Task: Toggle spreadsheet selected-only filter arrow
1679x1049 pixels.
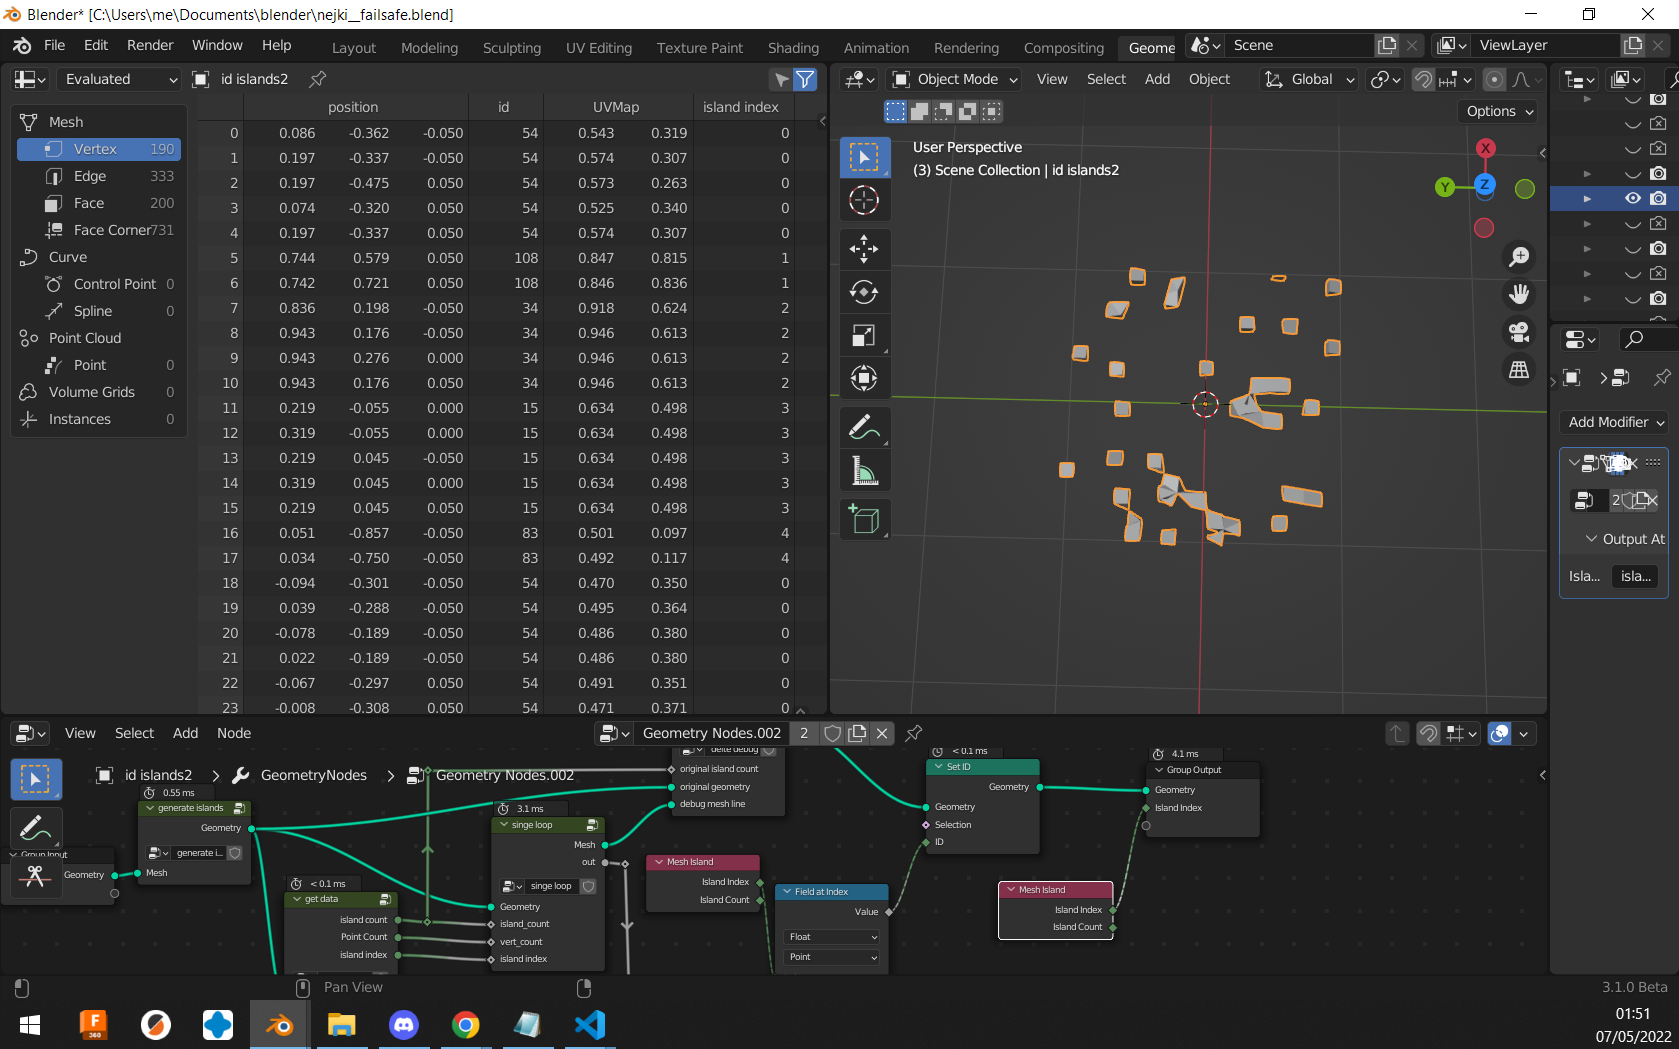Action: pos(781,79)
